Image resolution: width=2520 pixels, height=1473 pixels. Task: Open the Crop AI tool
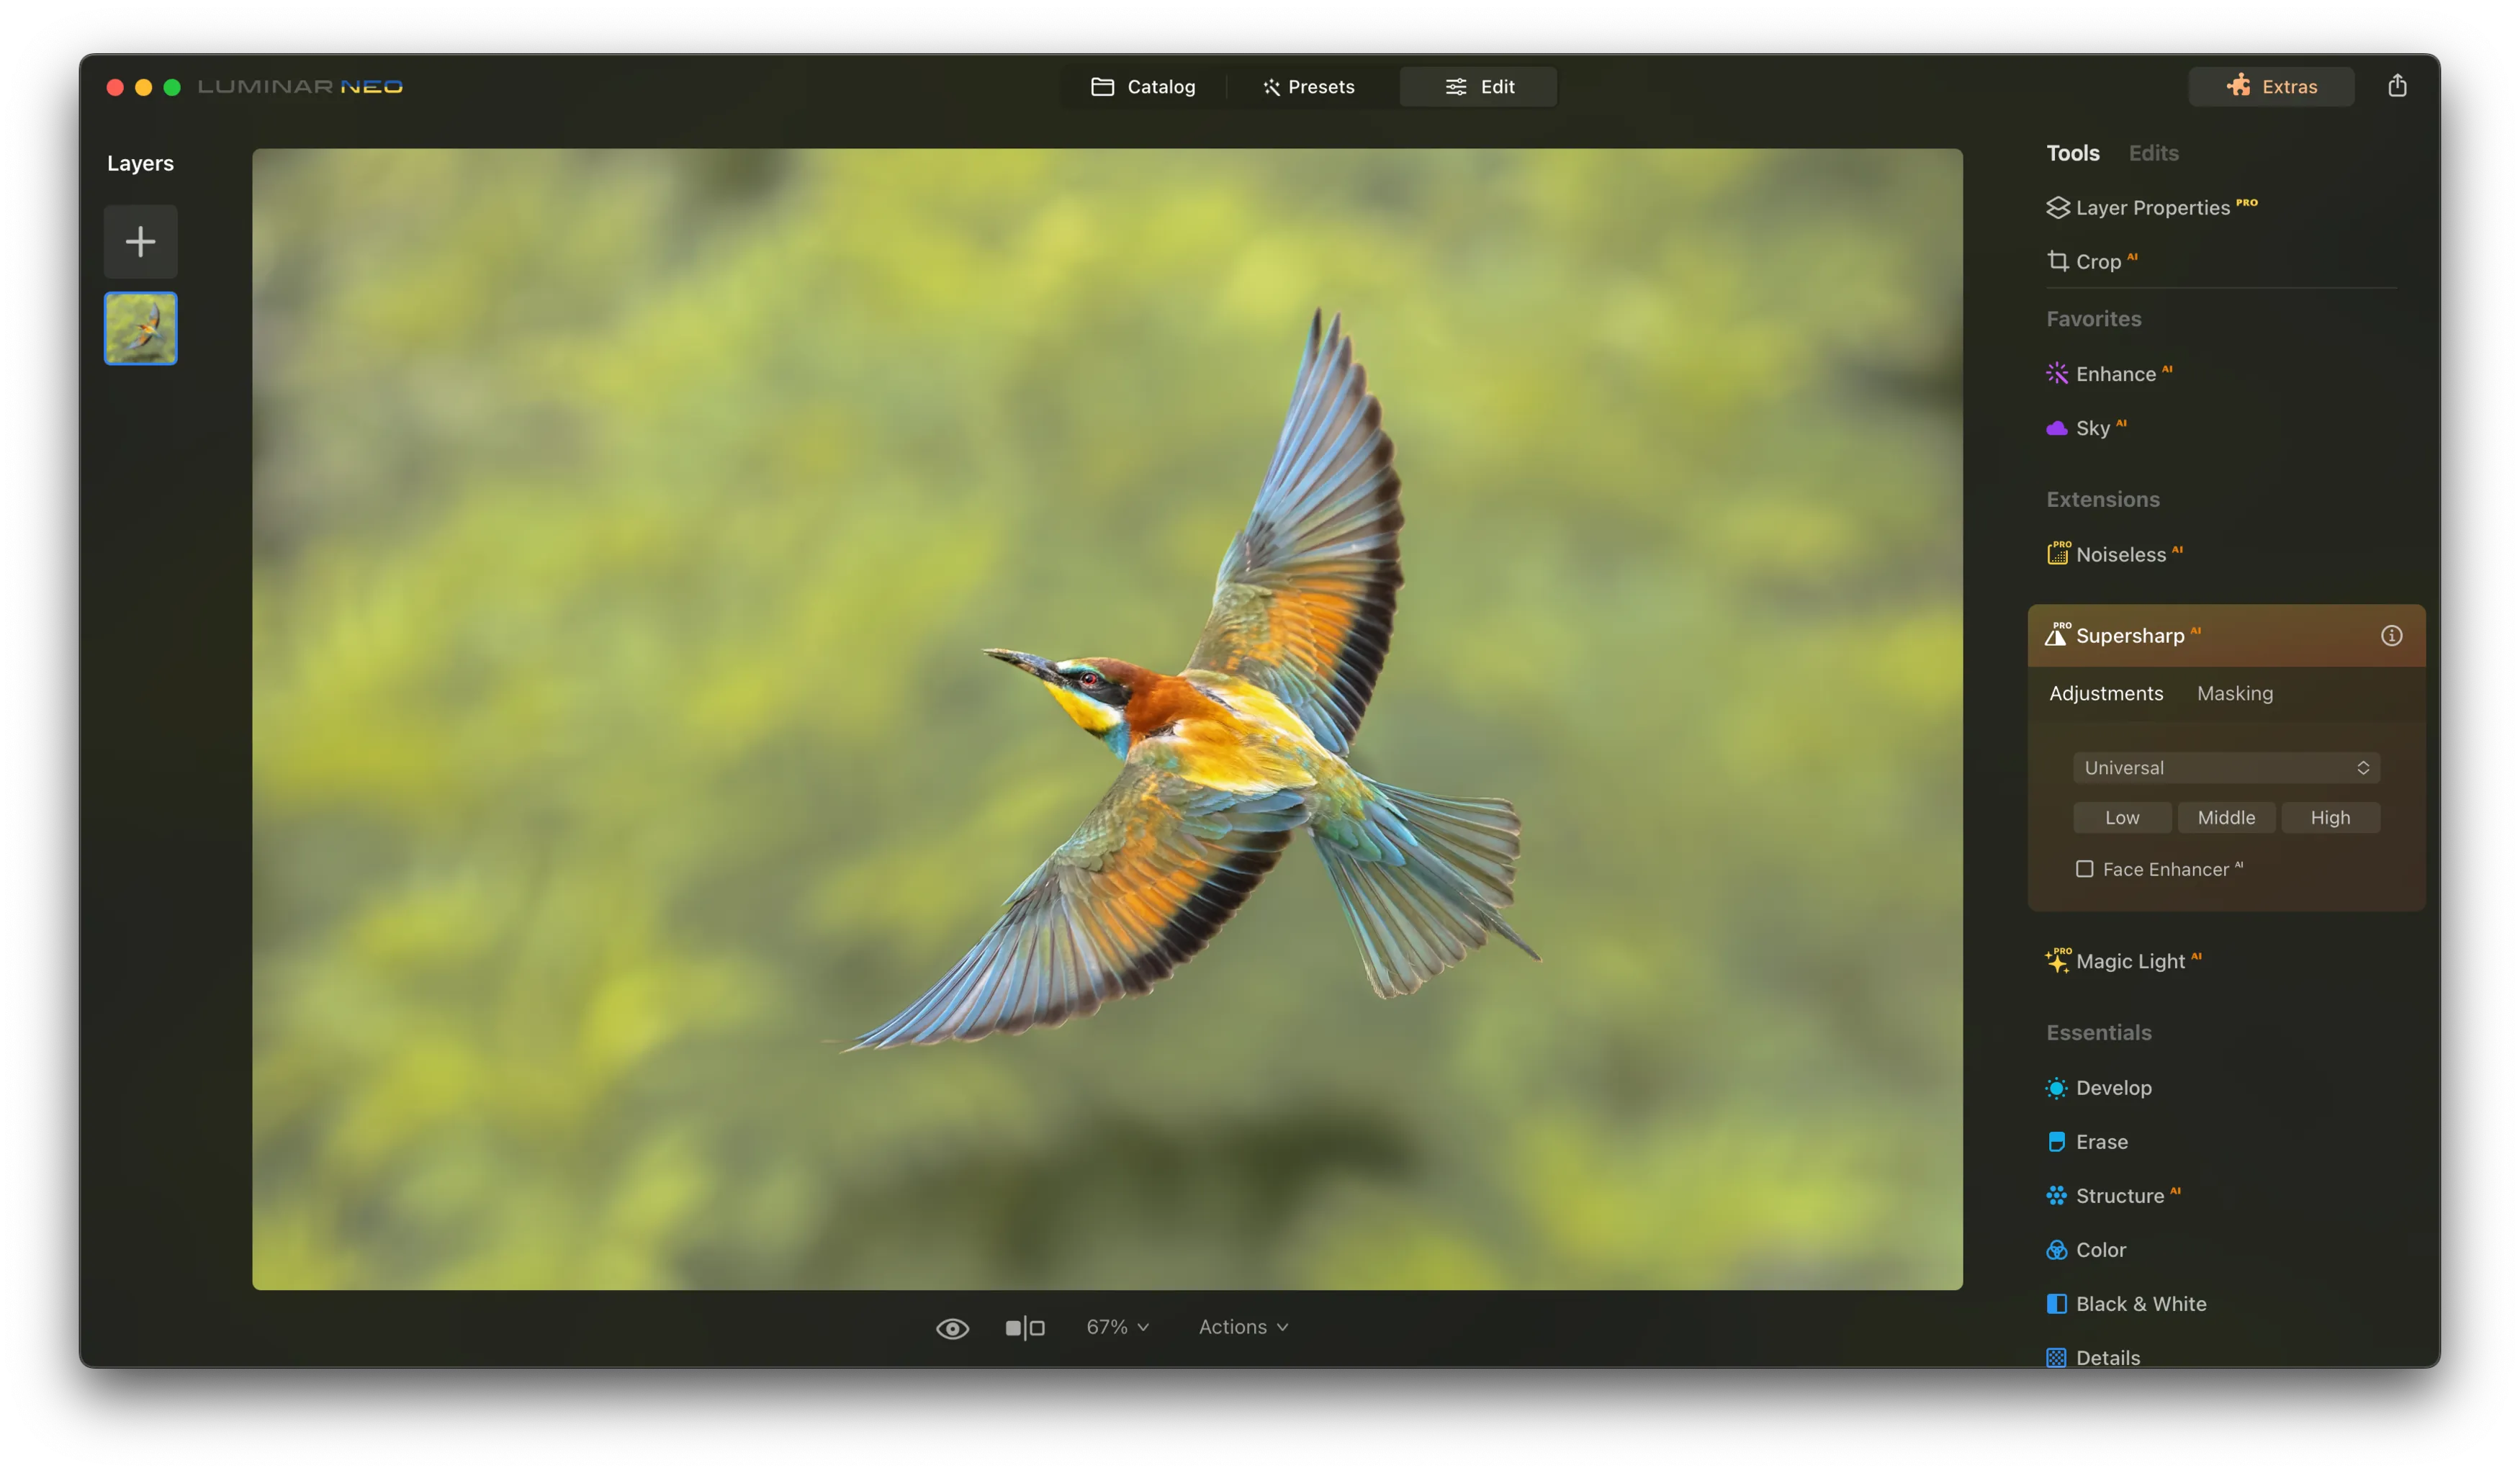point(2097,261)
